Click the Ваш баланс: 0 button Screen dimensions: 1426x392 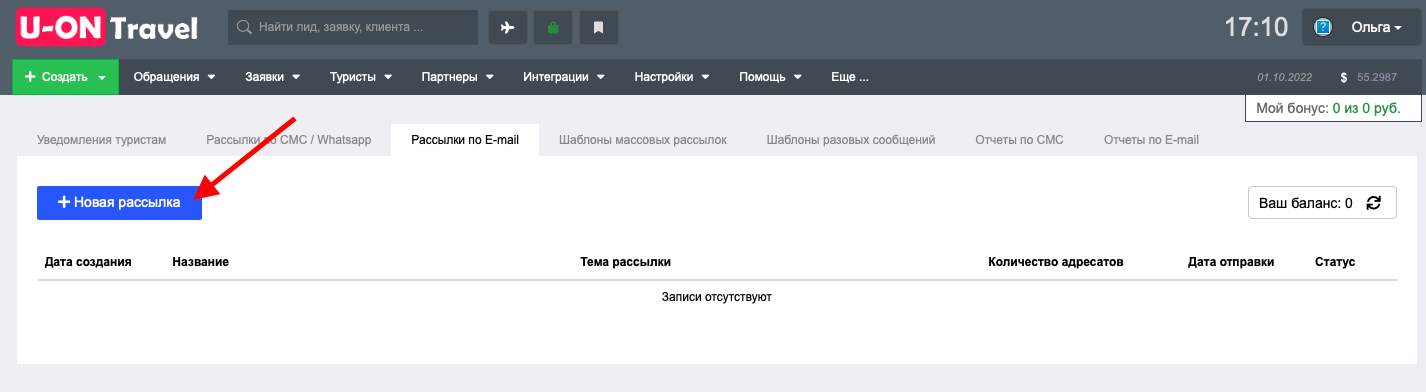point(1322,203)
